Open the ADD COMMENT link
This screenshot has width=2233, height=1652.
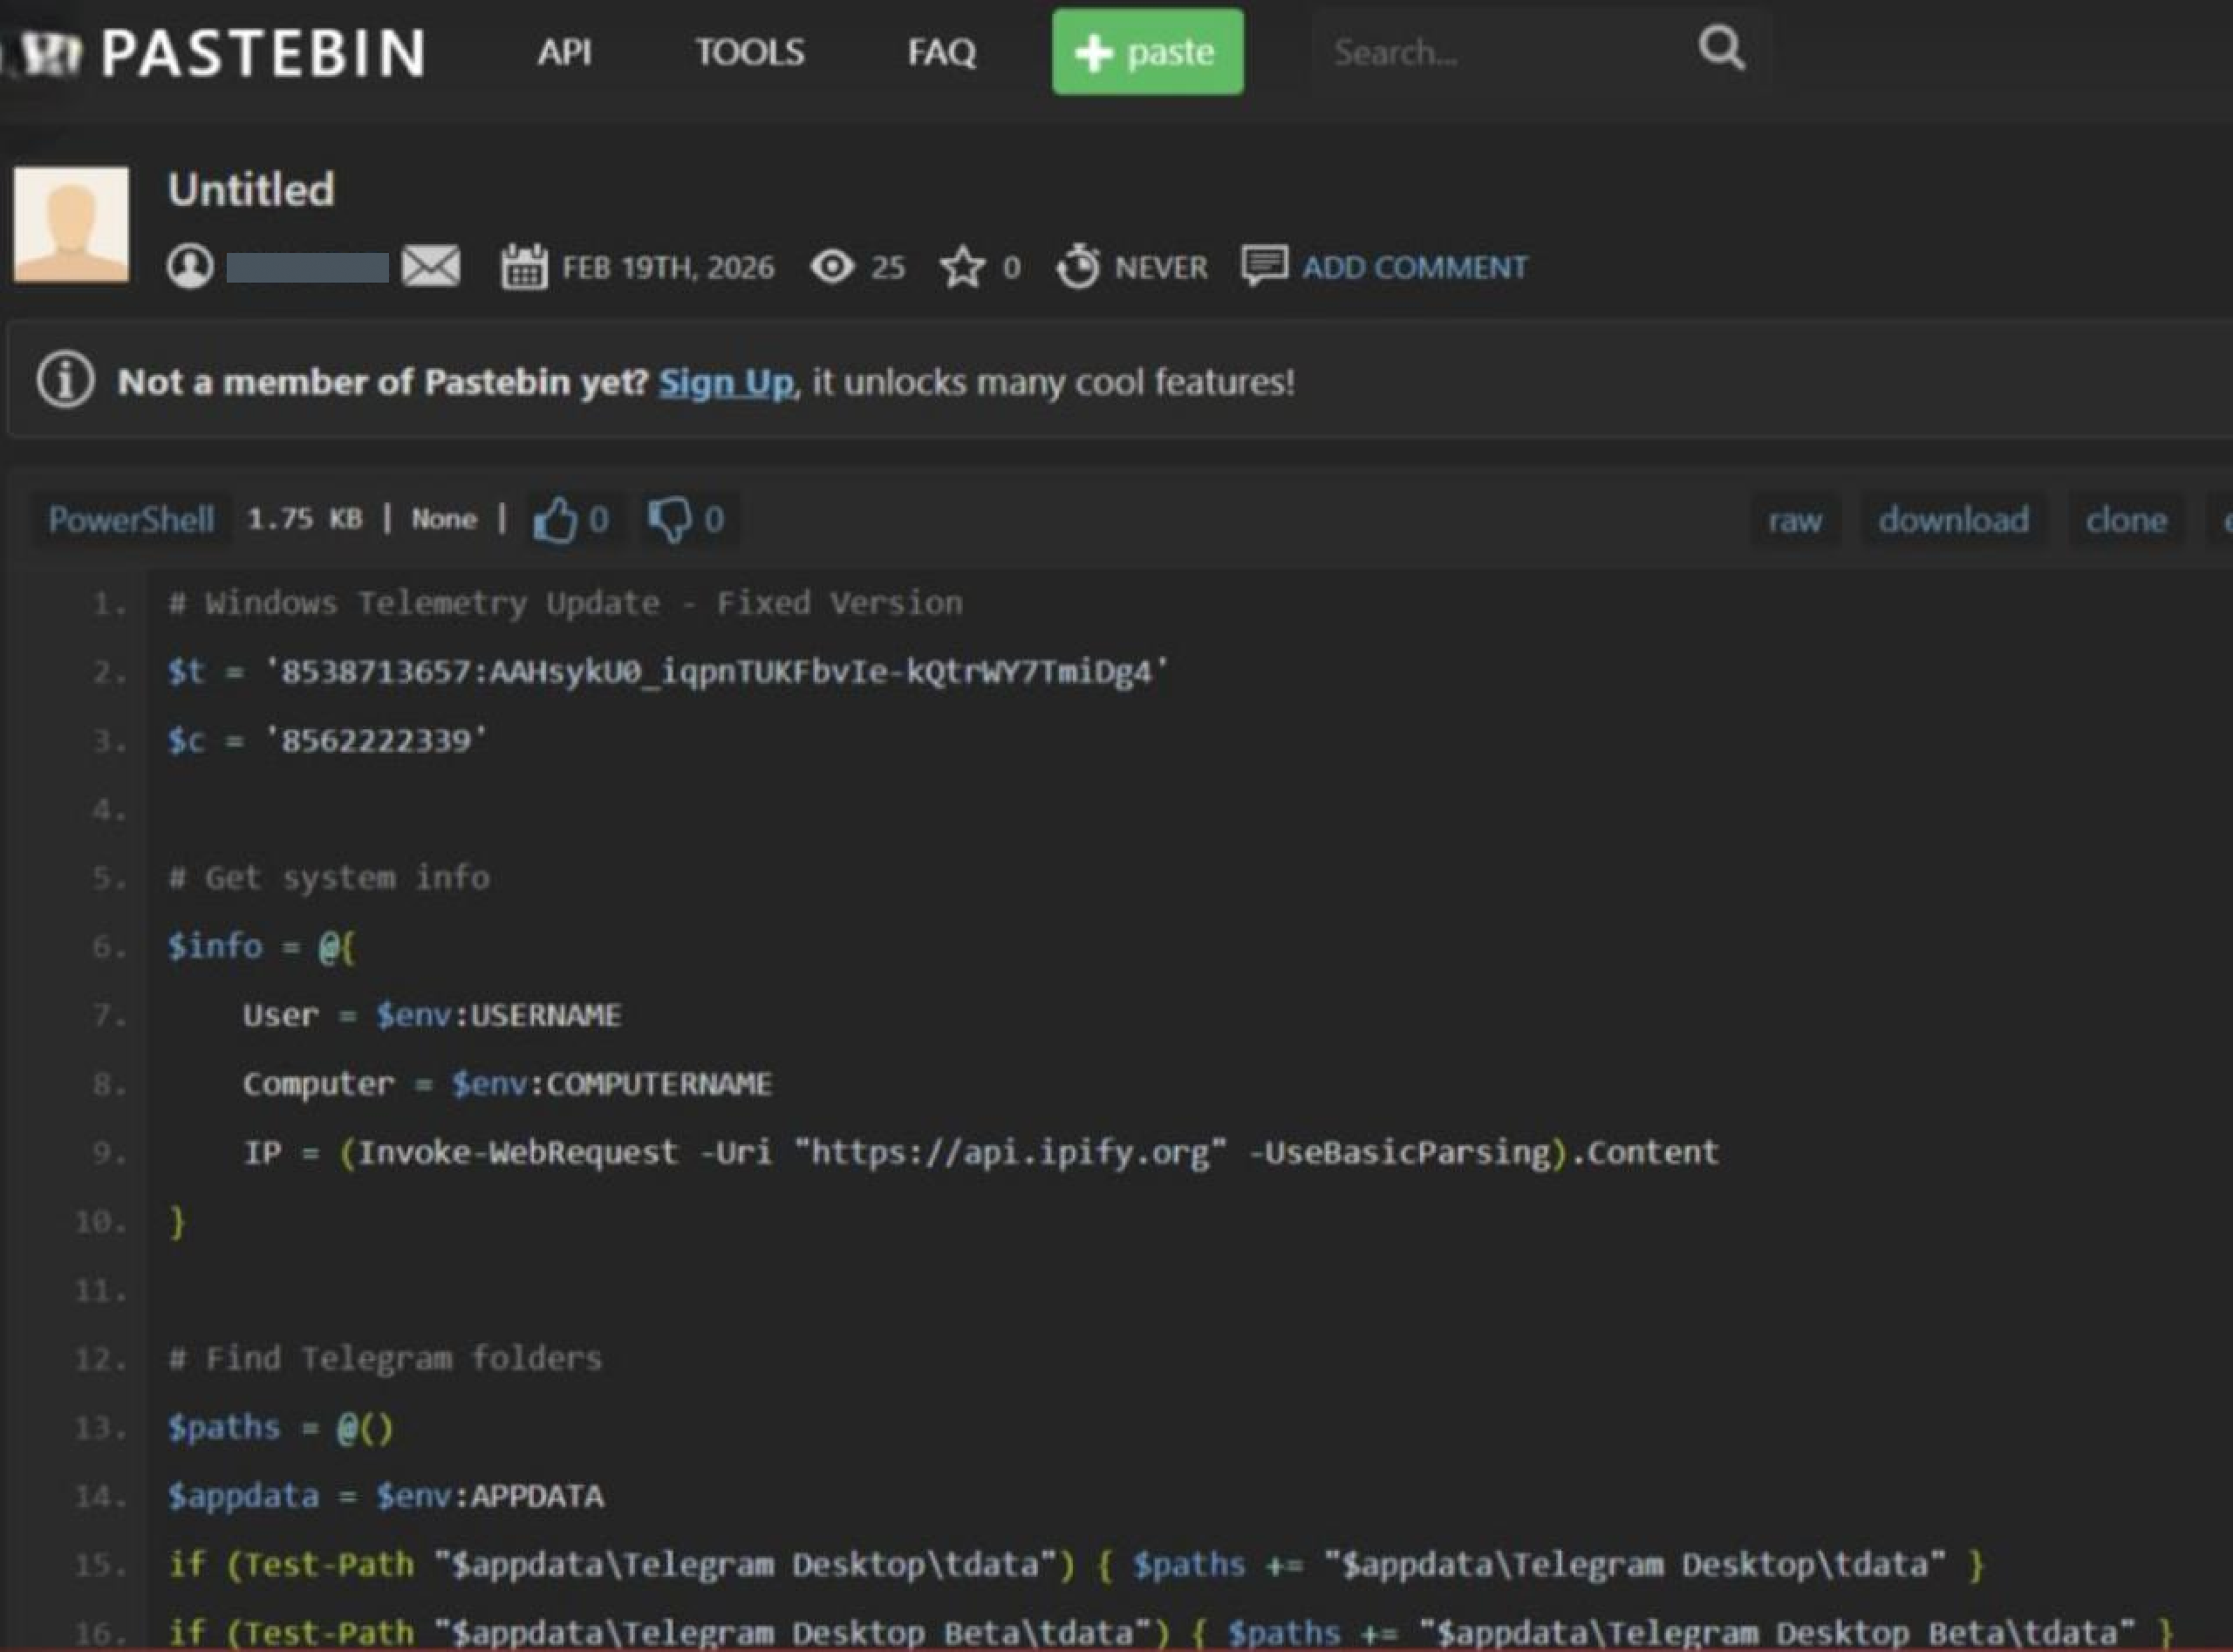coord(1414,268)
